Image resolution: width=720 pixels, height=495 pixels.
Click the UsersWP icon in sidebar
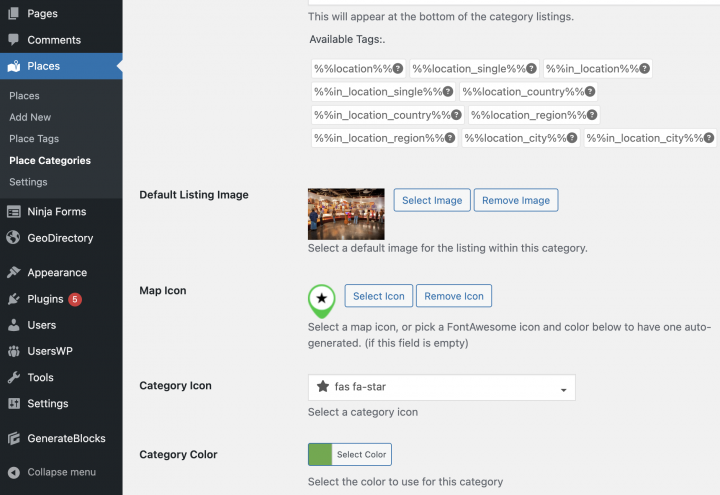pos(13,351)
